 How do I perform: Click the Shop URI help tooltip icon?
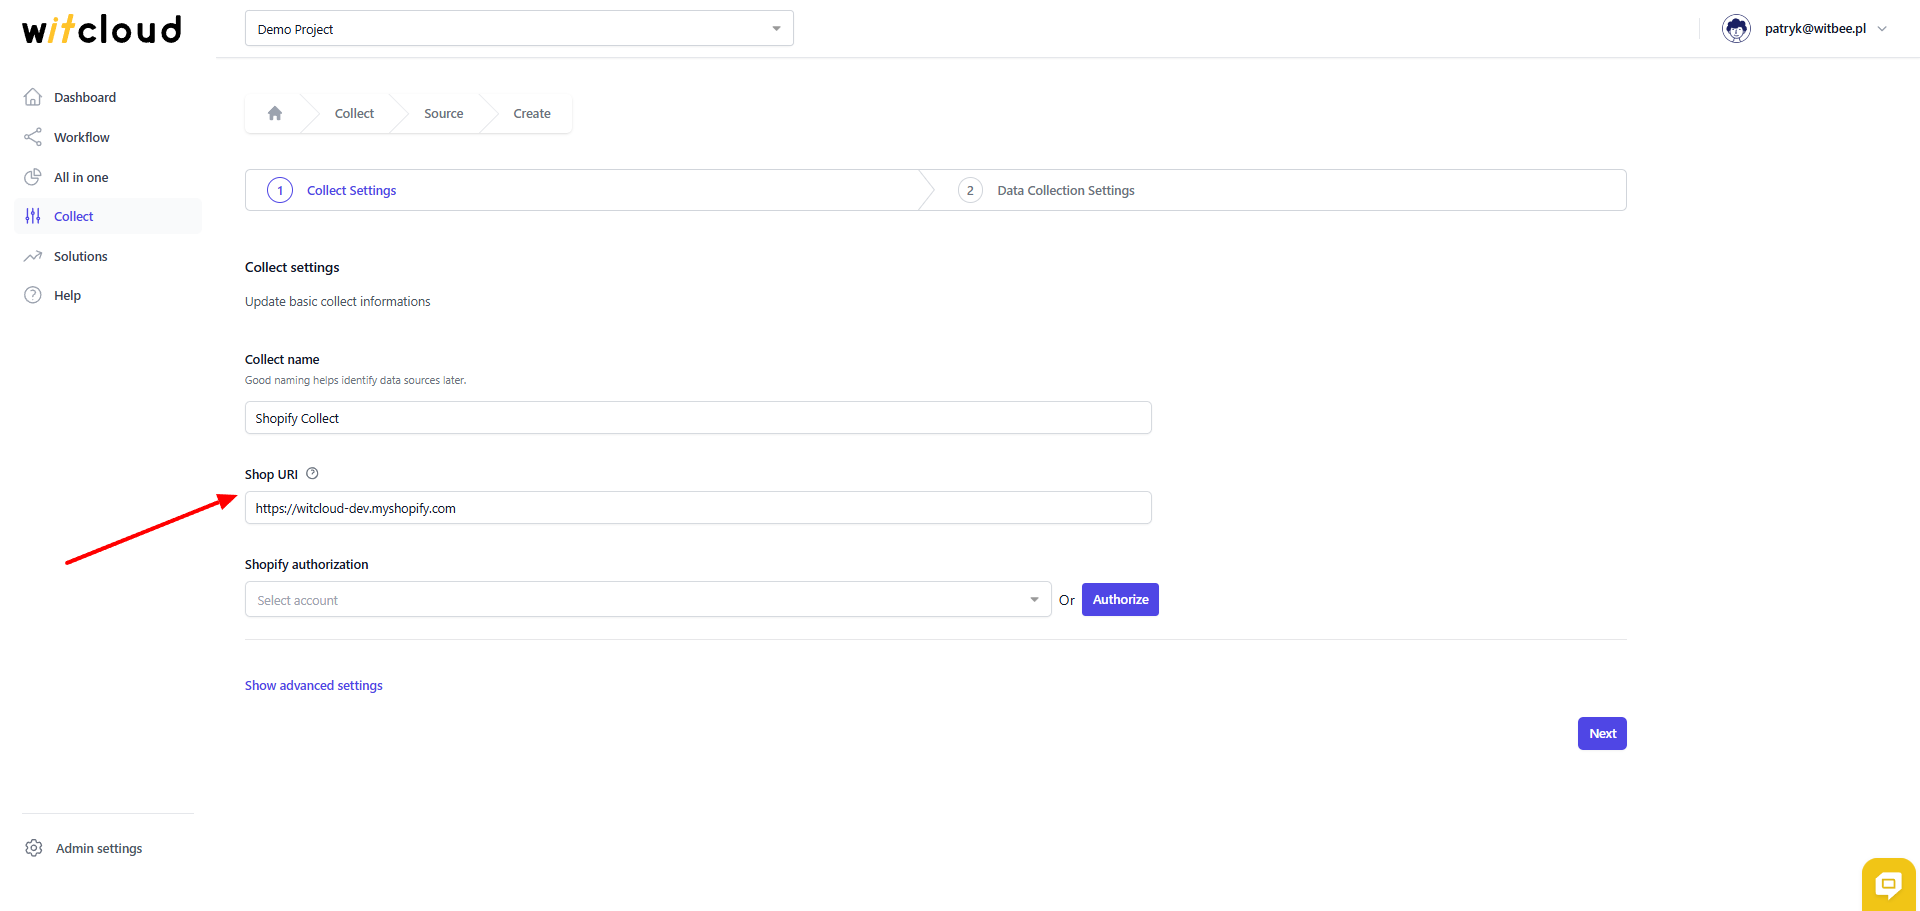click(312, 474)
